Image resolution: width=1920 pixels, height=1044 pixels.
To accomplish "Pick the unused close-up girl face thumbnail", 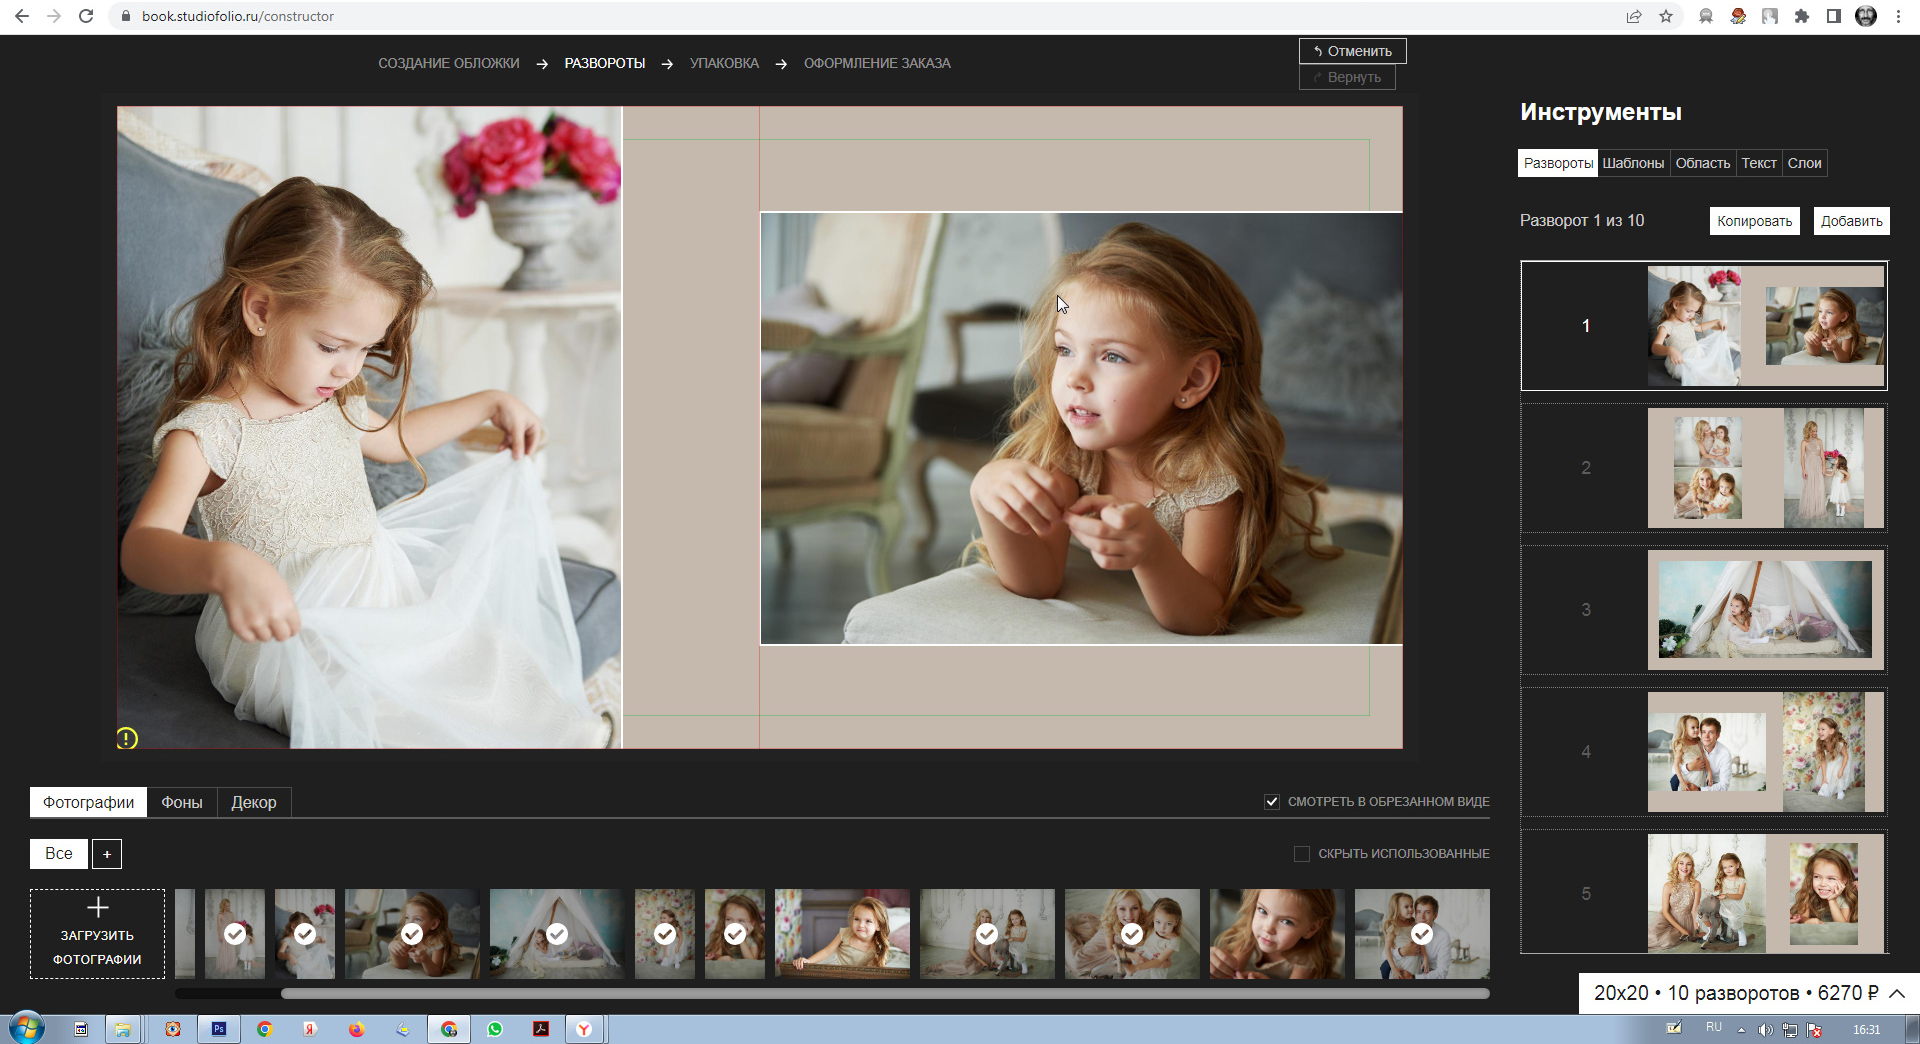I will [1277, 934].
